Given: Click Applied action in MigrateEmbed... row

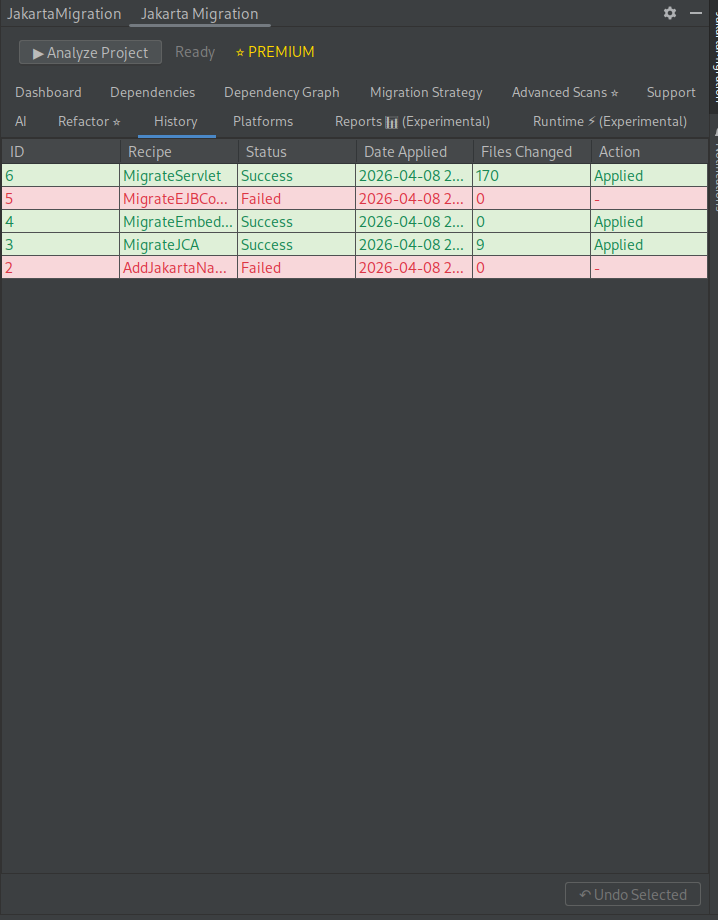Looking at the screenshot, I should pos(649,222).
